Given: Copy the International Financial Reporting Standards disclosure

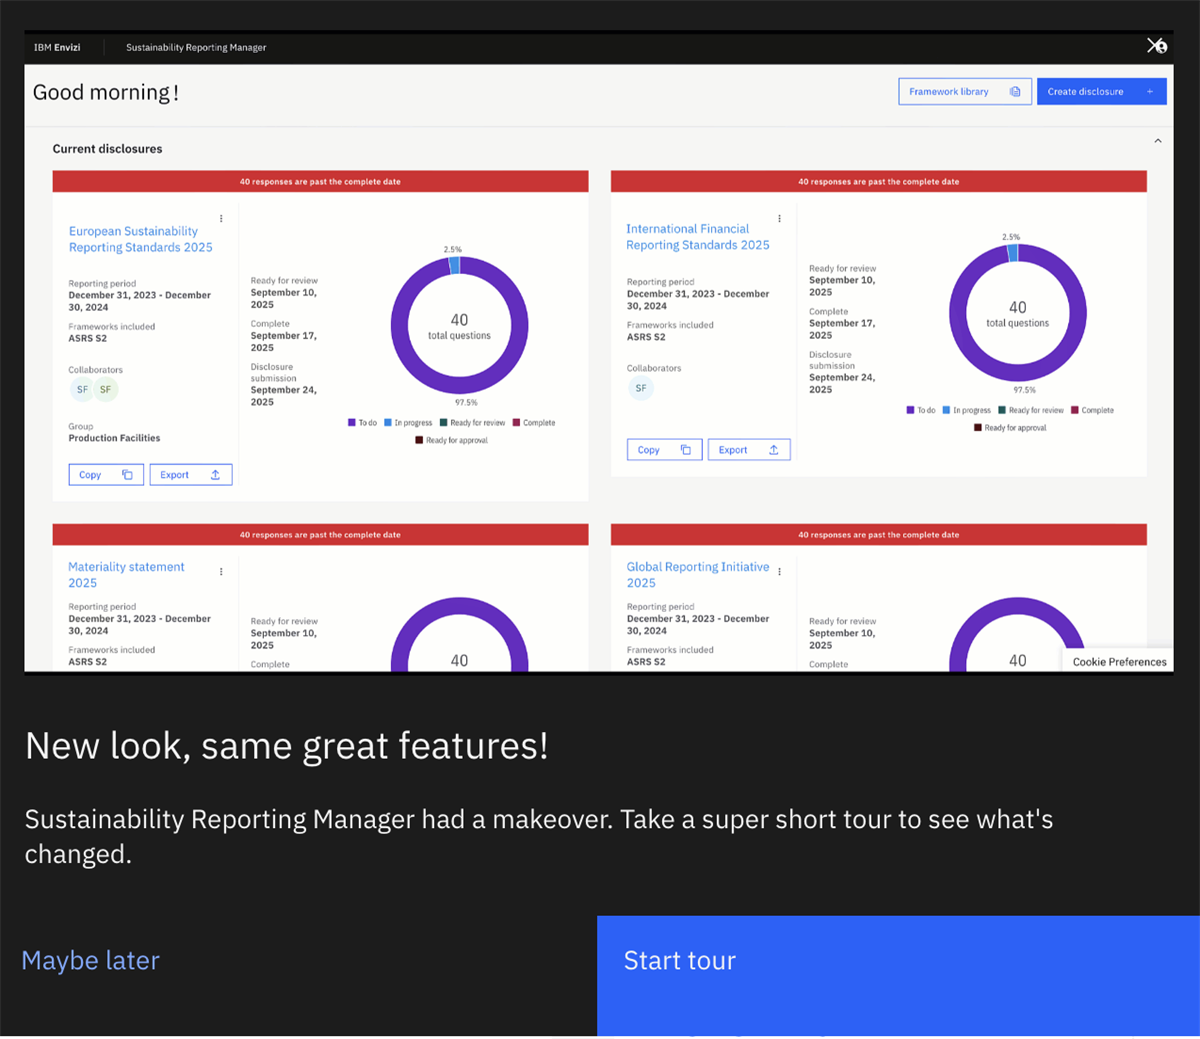Looking at the screenshot, I should [664, 450].
